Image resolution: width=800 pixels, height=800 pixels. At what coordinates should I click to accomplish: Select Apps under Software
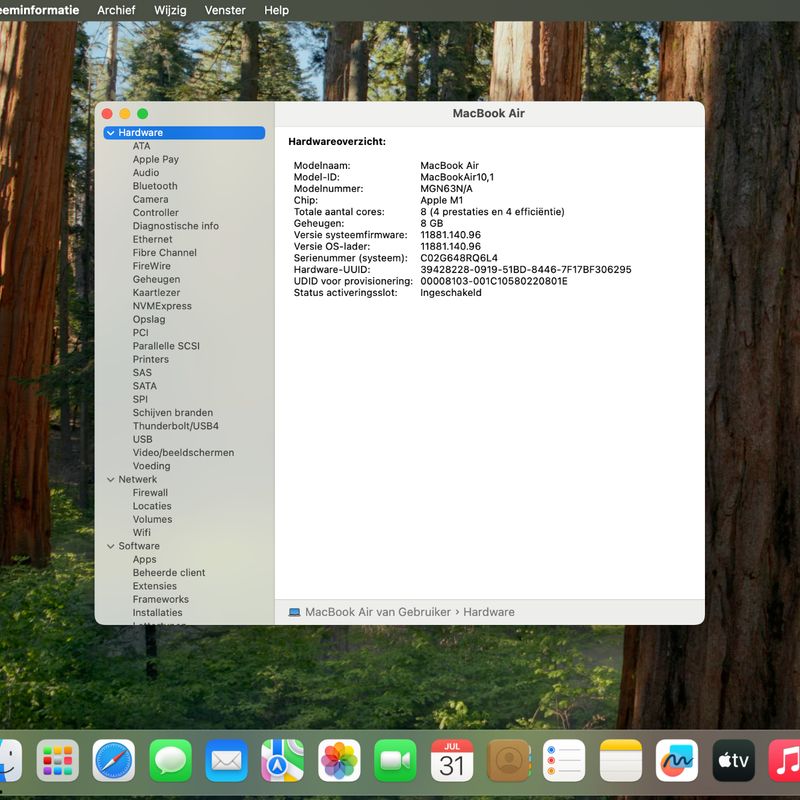pos(144,559)
